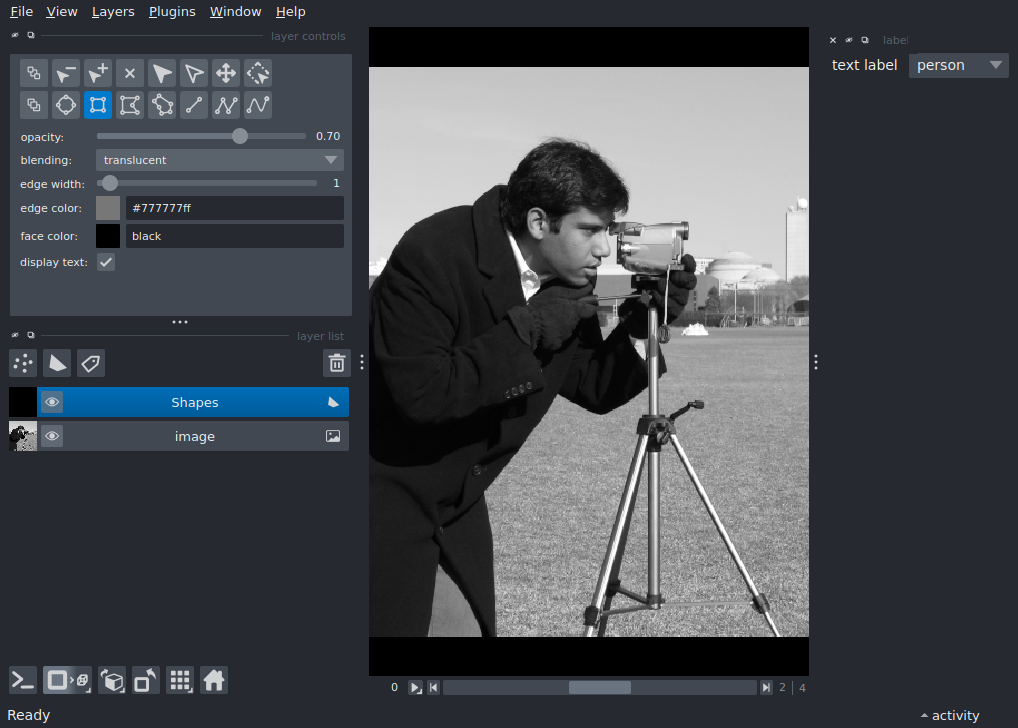Viewport: 1018px width, 728px height.
Task: Toggle grid view mode
Action: pyautogui.click(x=180, y=680)
